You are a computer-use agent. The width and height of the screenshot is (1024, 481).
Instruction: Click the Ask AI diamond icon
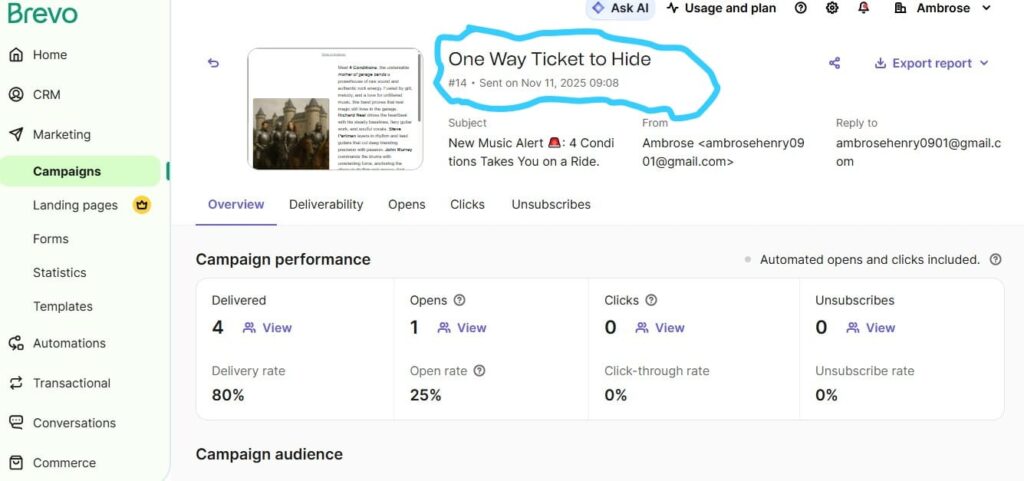pyautogui.click(x=598, y=8)
